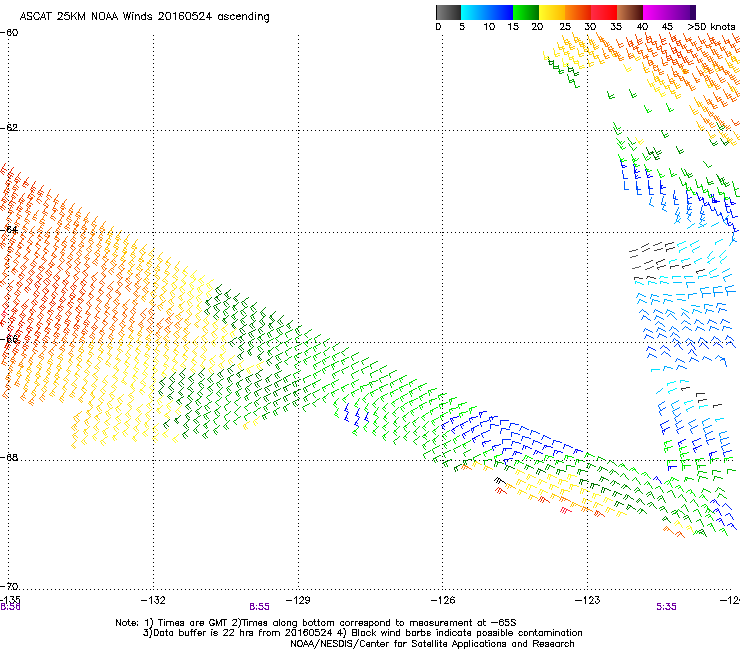
Task: Click the "35" label under the color bar
Action: [616, 27]
